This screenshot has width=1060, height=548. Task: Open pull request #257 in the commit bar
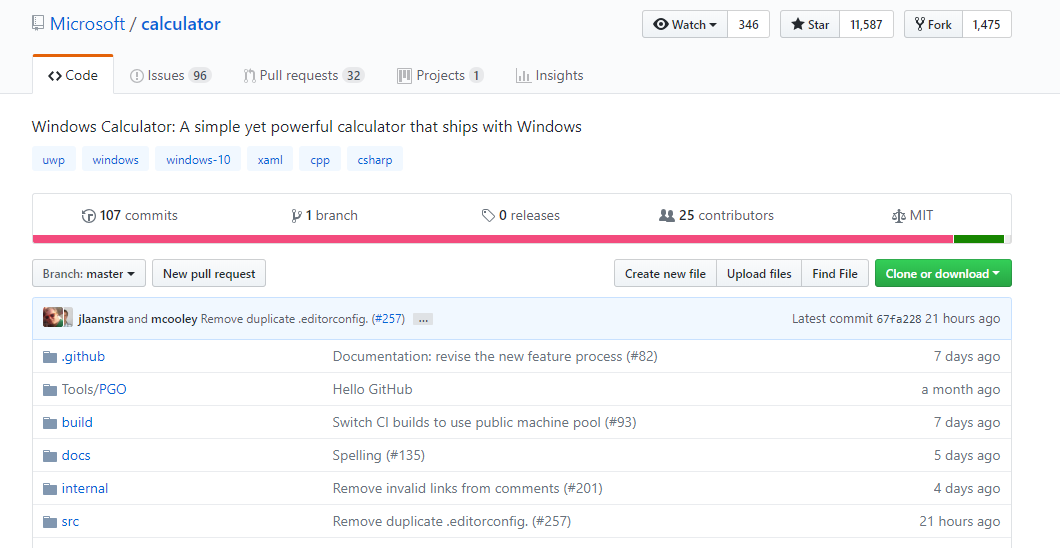389,319
